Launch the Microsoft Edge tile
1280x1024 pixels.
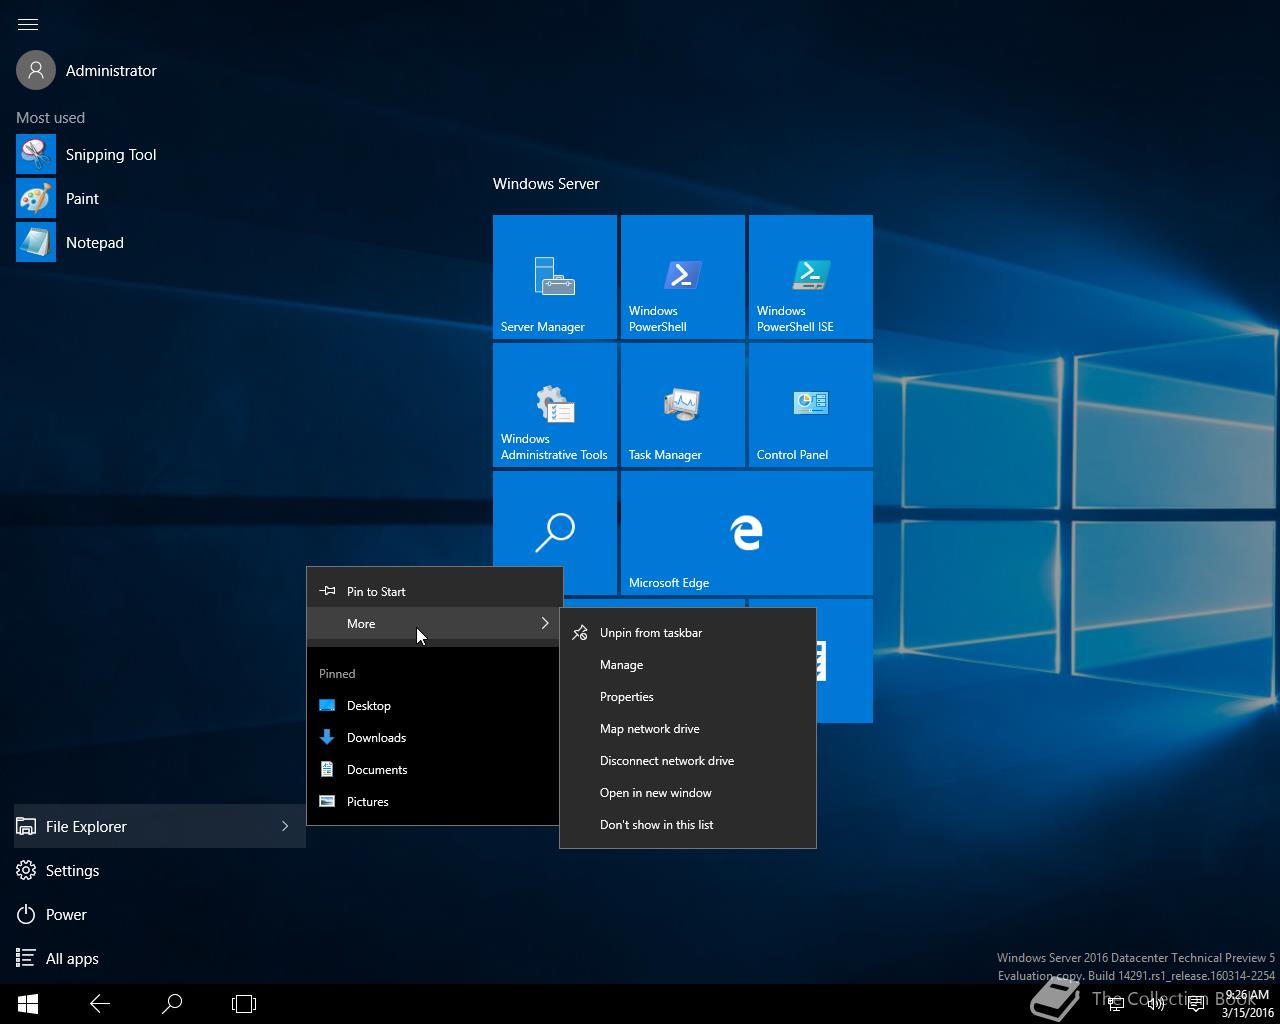(747, 533)
